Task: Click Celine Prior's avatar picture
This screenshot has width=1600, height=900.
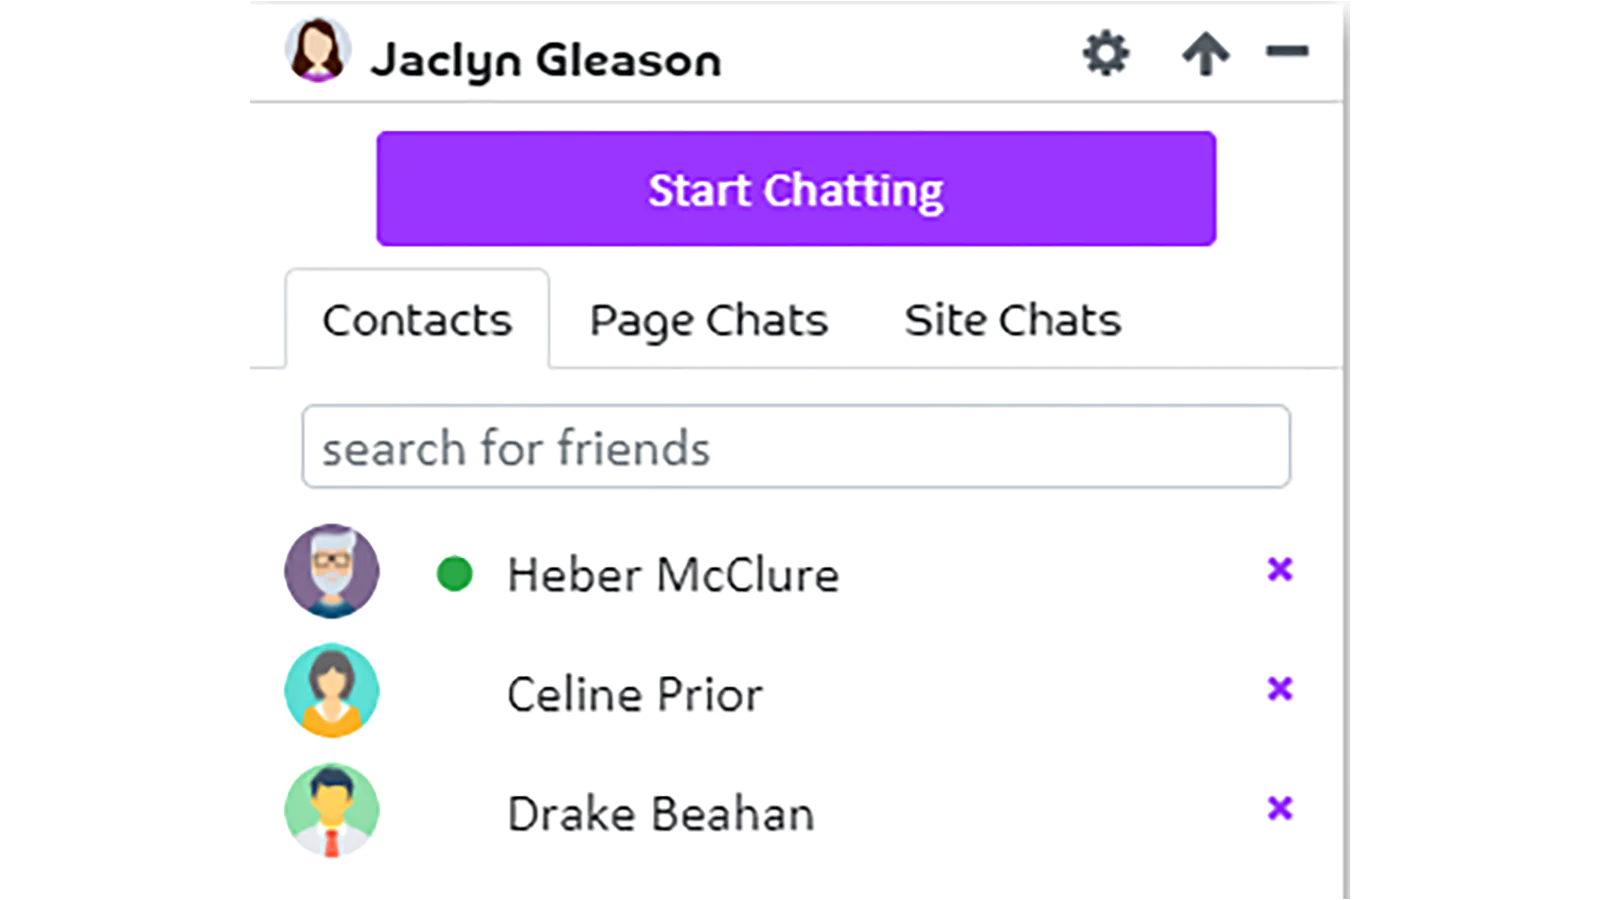Action: click(332, 691)
